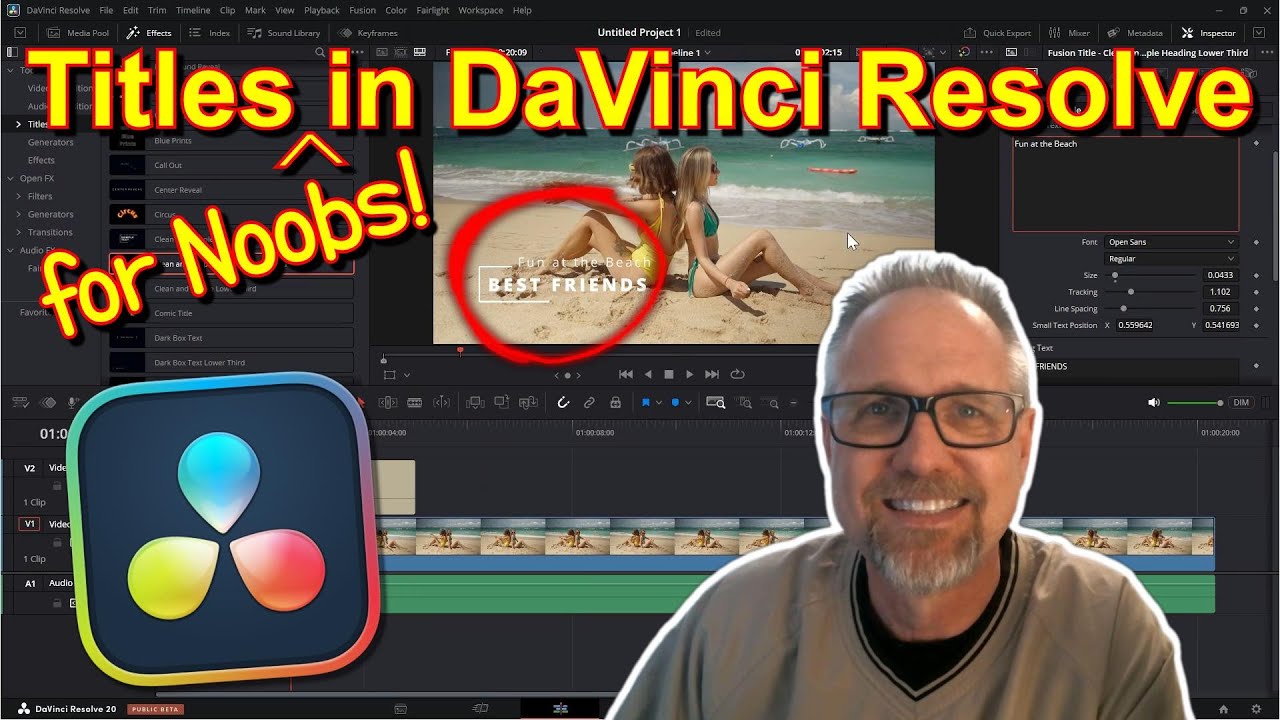This screenshot has height=720, width=1280.
Task: Expand the Transitions subcategory
Action: click(x=18, y=232)
